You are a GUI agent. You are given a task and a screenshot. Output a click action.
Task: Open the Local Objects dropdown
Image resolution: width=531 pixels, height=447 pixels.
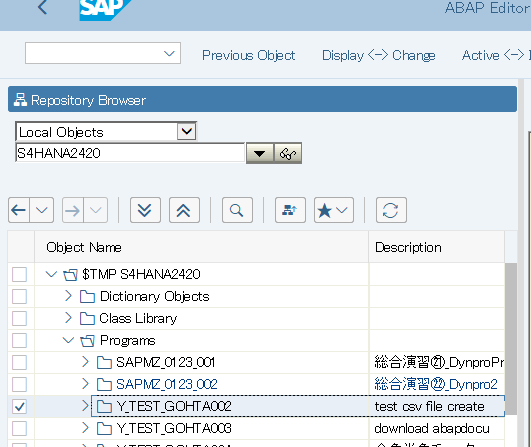tap(187, 131)
